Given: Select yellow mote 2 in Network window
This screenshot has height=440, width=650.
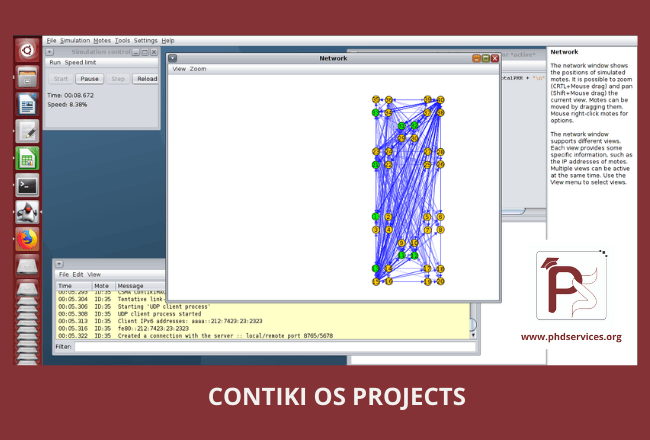Looking at the screenshot, I should point(388,217).
